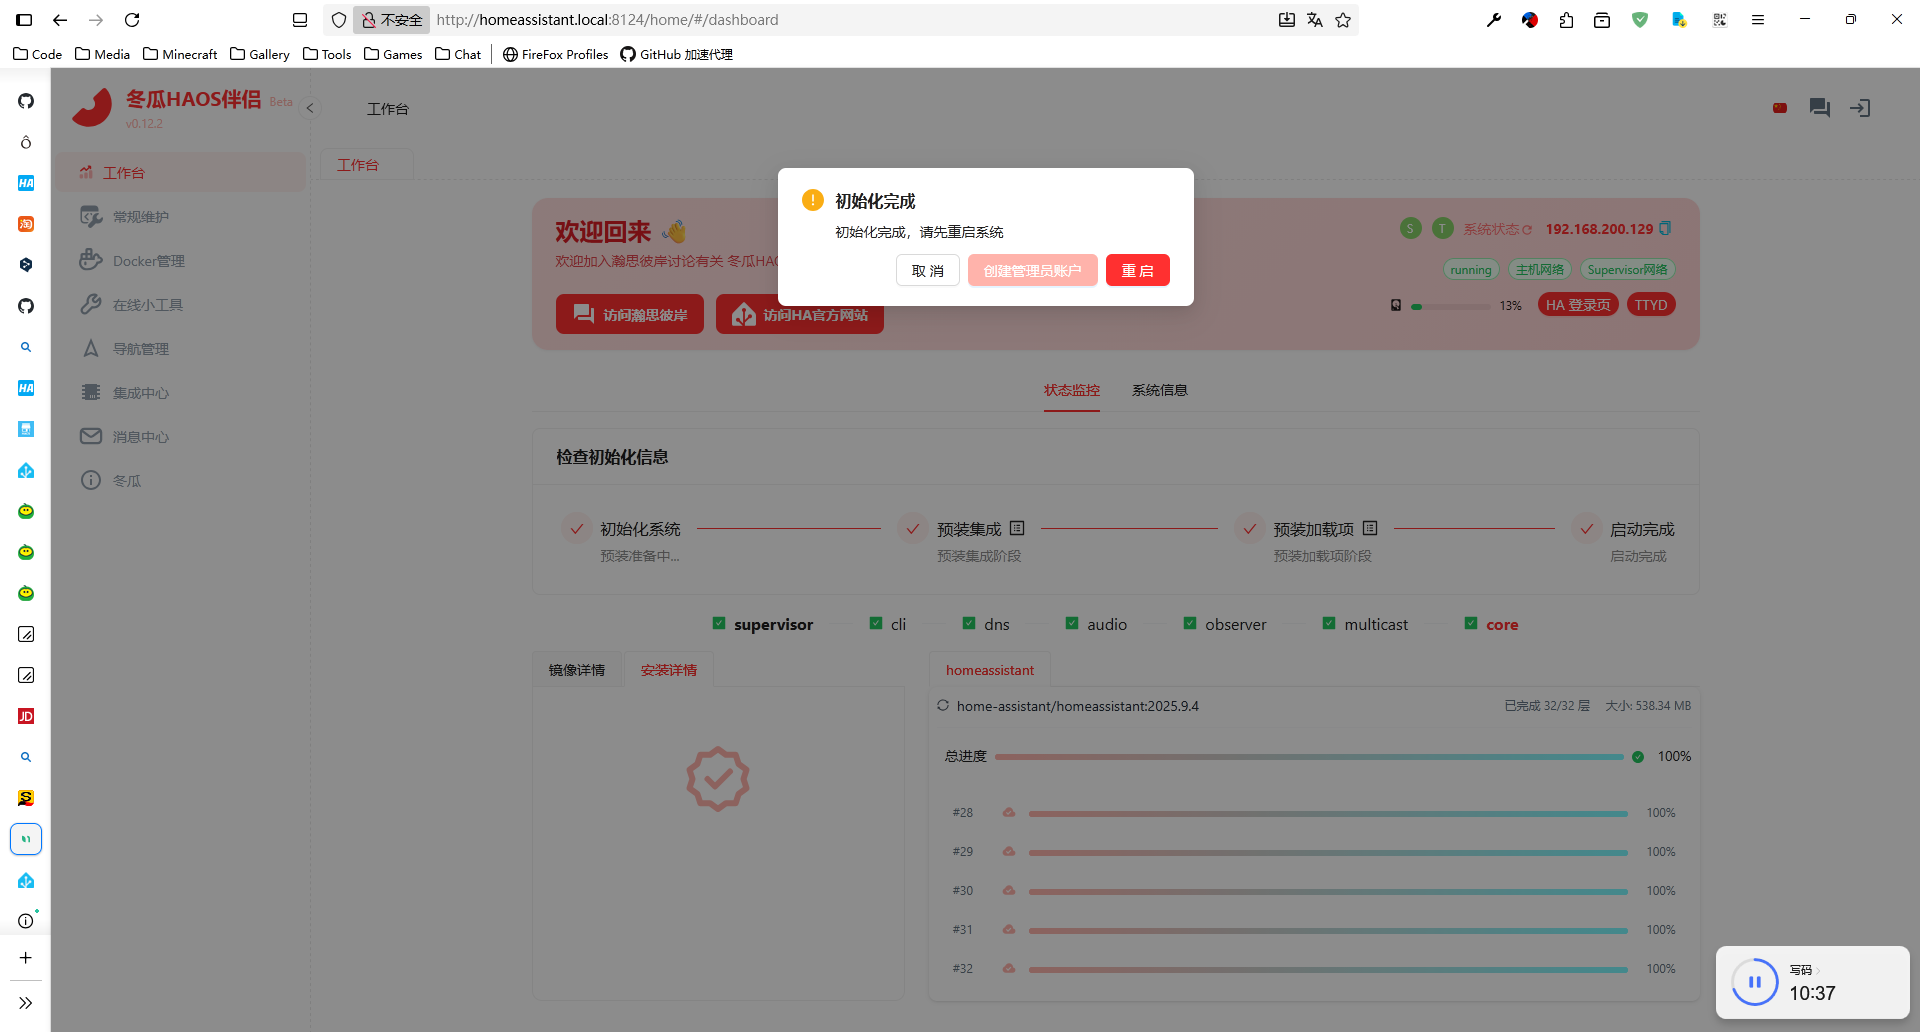Open the HA 登录页 button

point(1578,305)
